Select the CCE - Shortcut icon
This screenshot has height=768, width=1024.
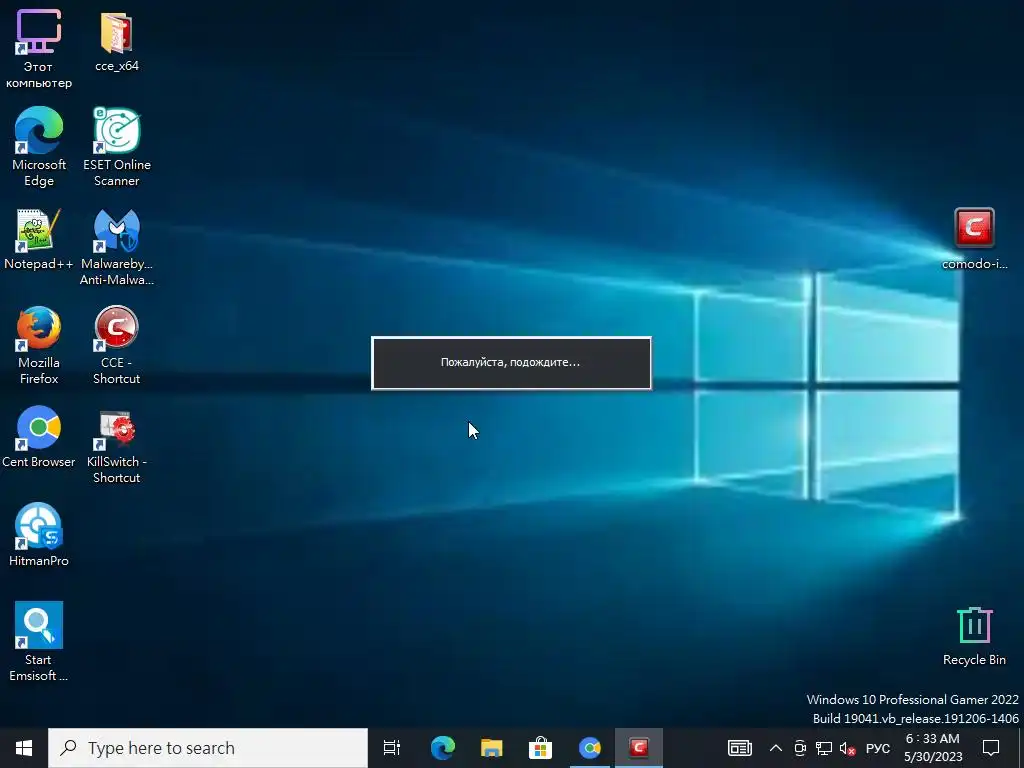tap(117, 345)
